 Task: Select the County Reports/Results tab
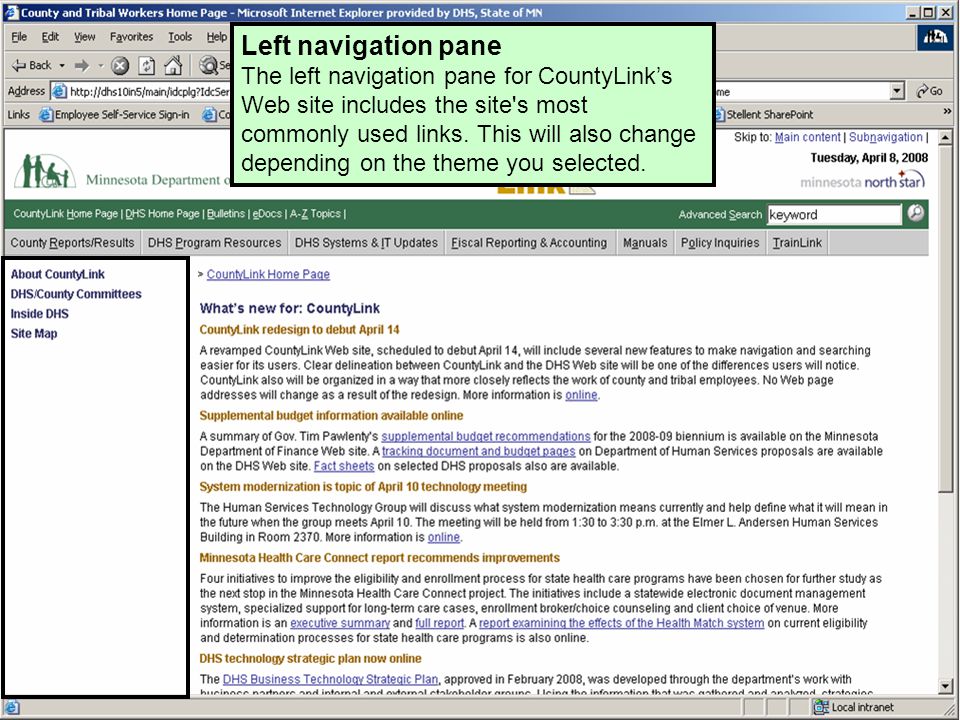pyautogui.click(x=72, y=243)
